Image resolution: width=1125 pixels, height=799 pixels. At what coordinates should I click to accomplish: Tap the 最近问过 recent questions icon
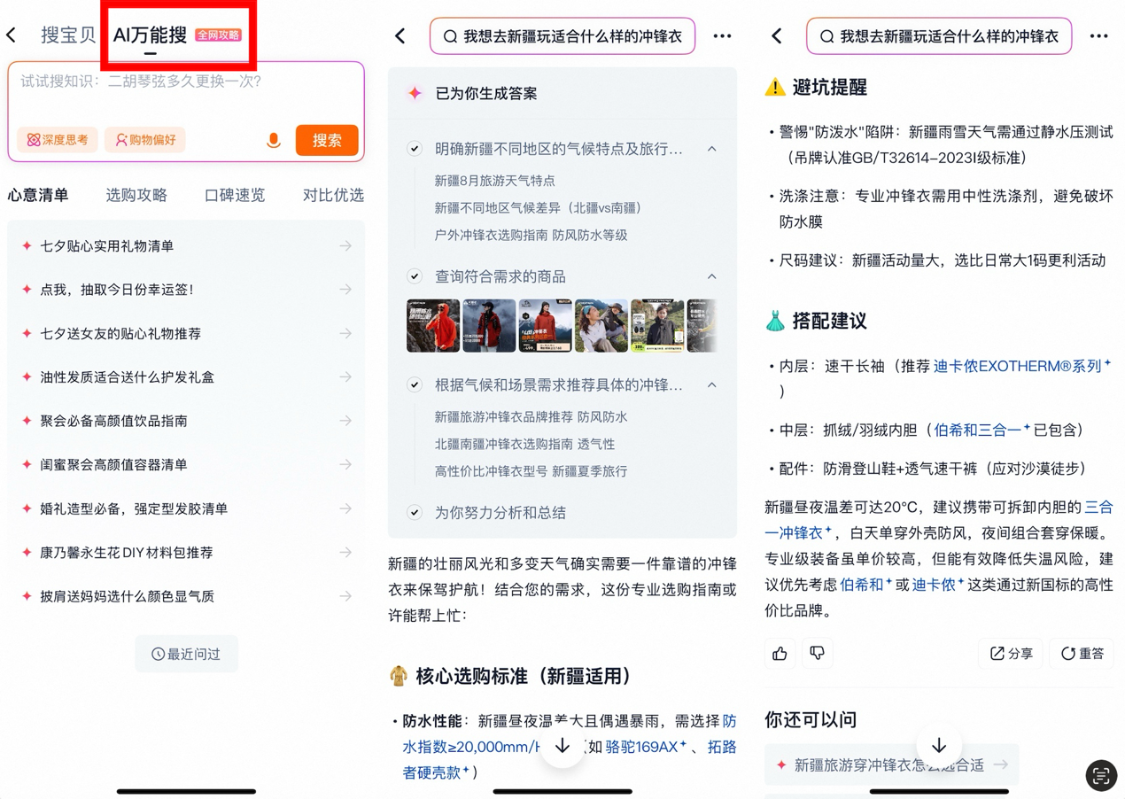(157, 654)
